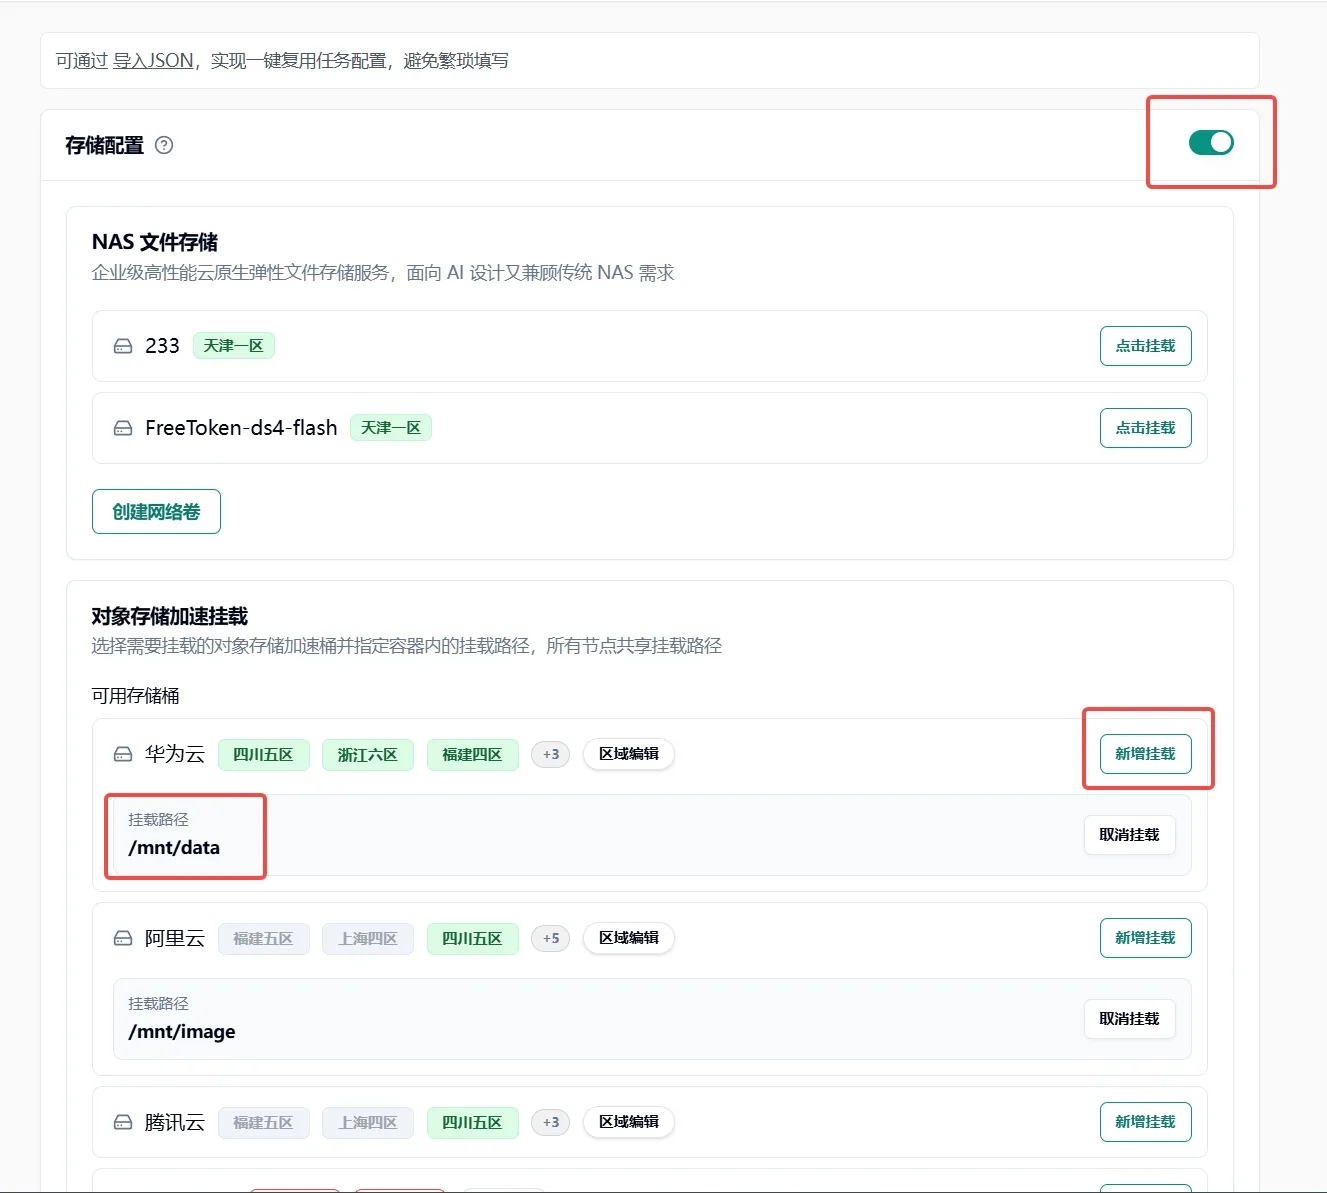Screen dimensions: 1327x1193
Task: Click 点击挂载 for FreeToken-ds4-flash
Action: 1146,428
